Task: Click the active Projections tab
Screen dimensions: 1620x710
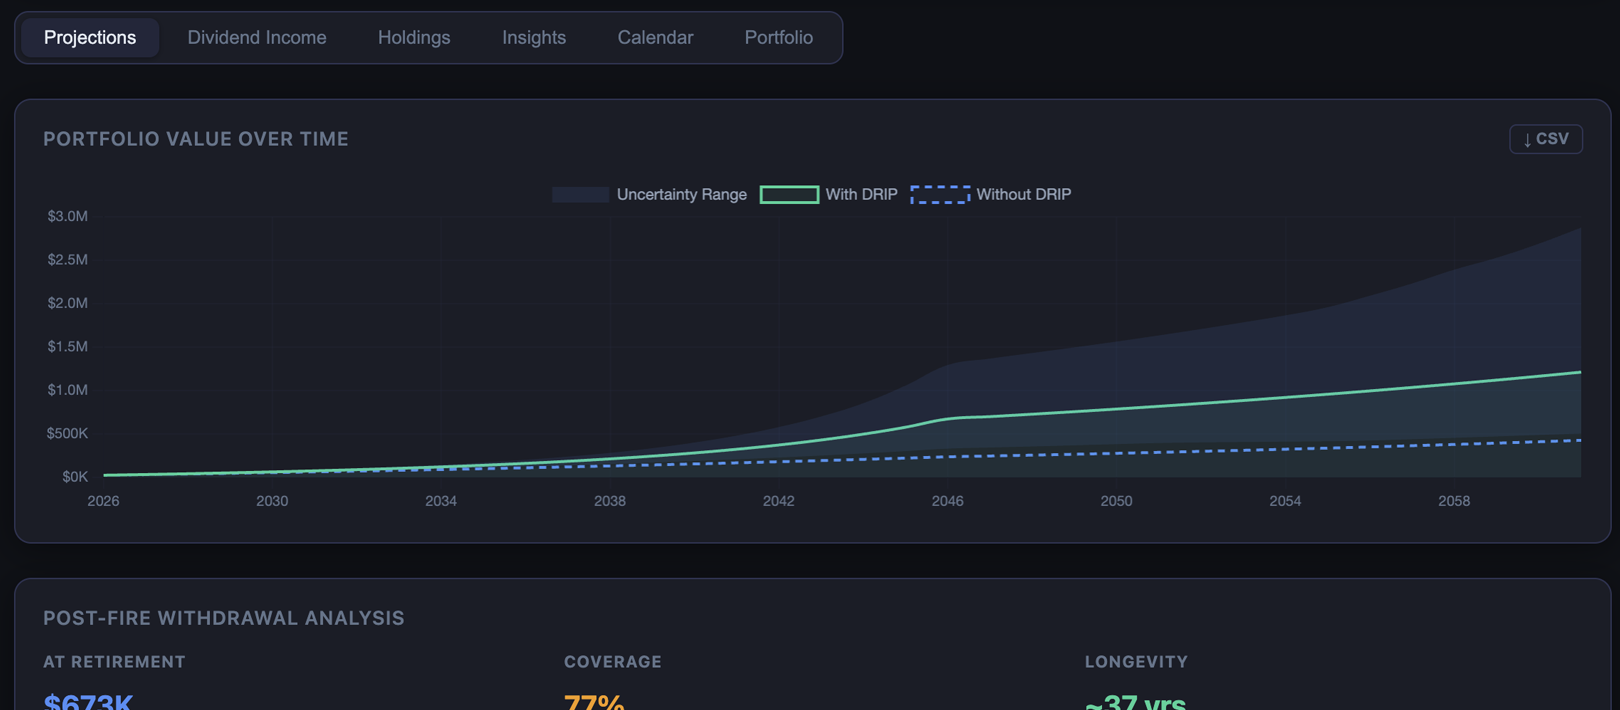Action: [90, 38]
